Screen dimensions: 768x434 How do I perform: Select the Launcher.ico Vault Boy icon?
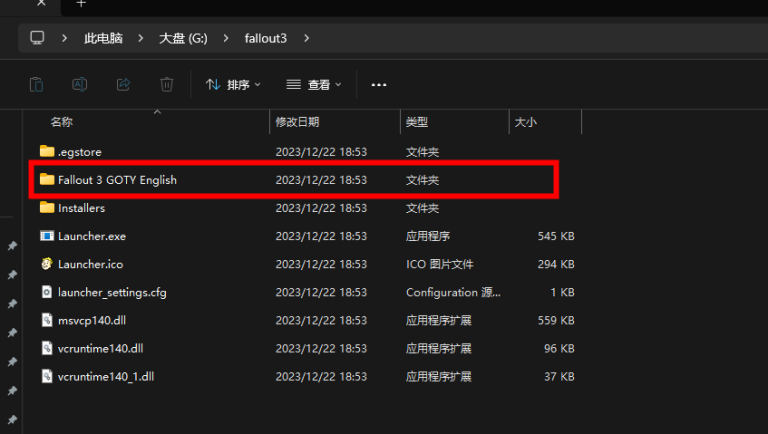click(47, 264)
